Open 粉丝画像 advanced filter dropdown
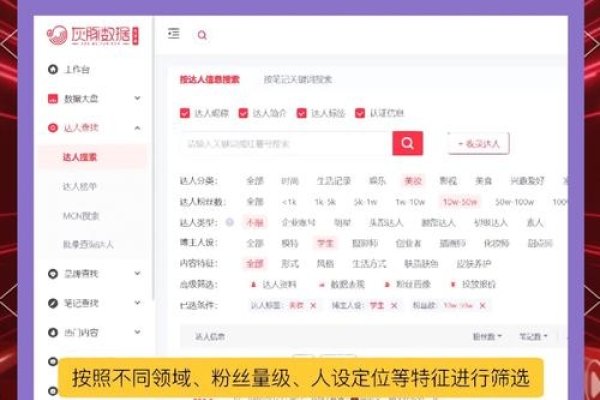Viewport: 600px width, 400px height. (408, 284)
